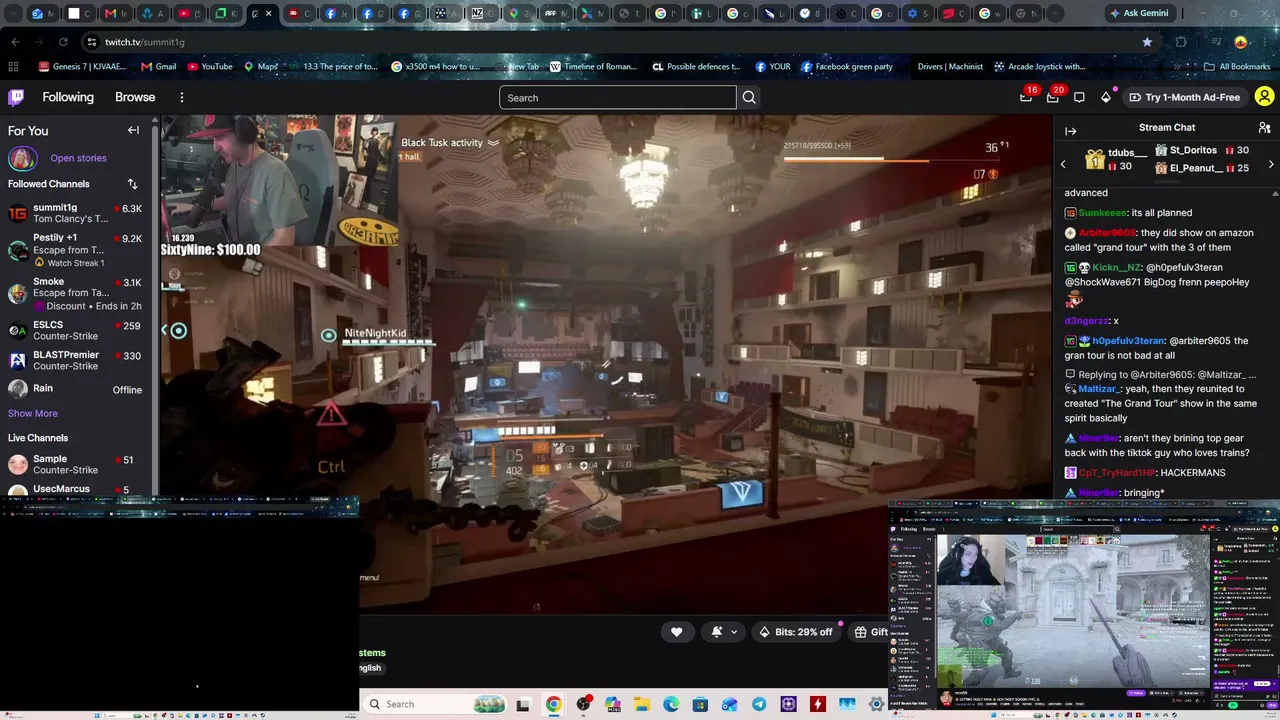Open Microsoft Edge from taskbar
The image size is (1280, 720).
tap(671, 704)
